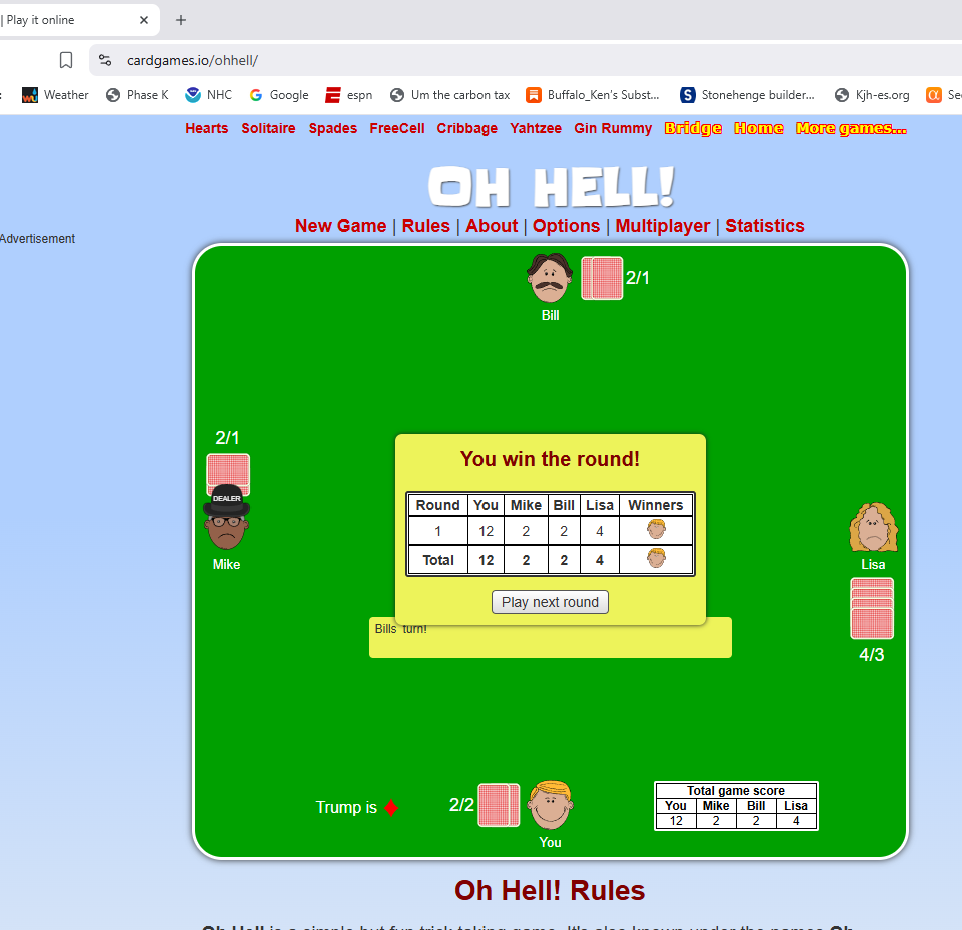Open a new browser tab
Viewport: 962px width, 930px height.
180,20
